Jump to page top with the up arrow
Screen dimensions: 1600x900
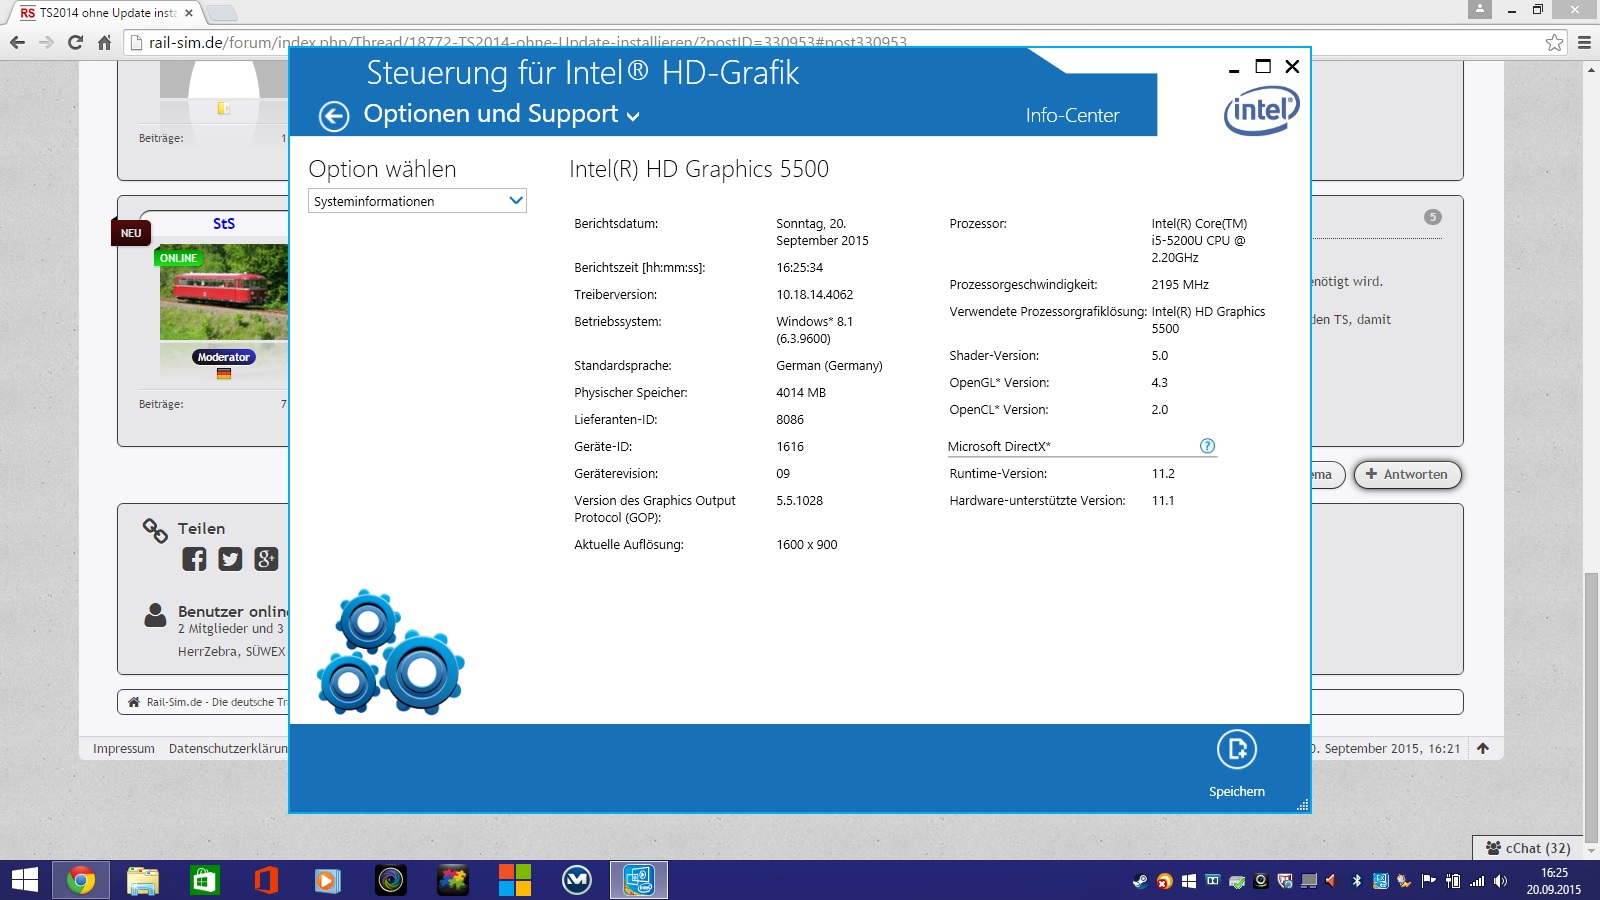tap(1483, 748)
